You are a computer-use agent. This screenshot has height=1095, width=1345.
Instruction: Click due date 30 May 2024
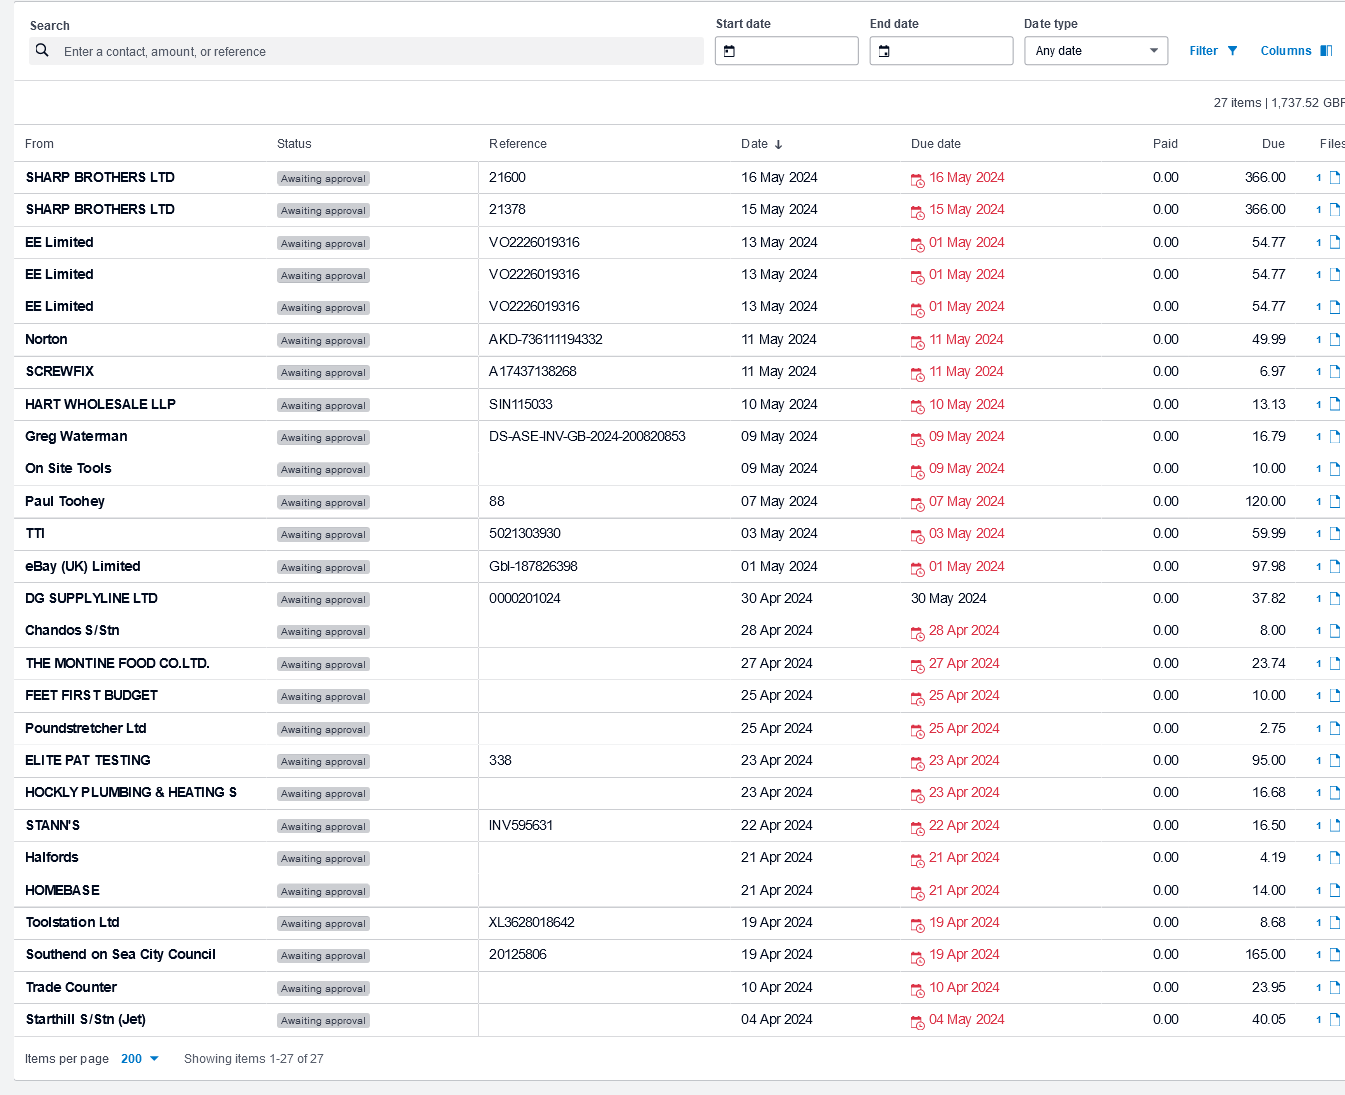948,598
